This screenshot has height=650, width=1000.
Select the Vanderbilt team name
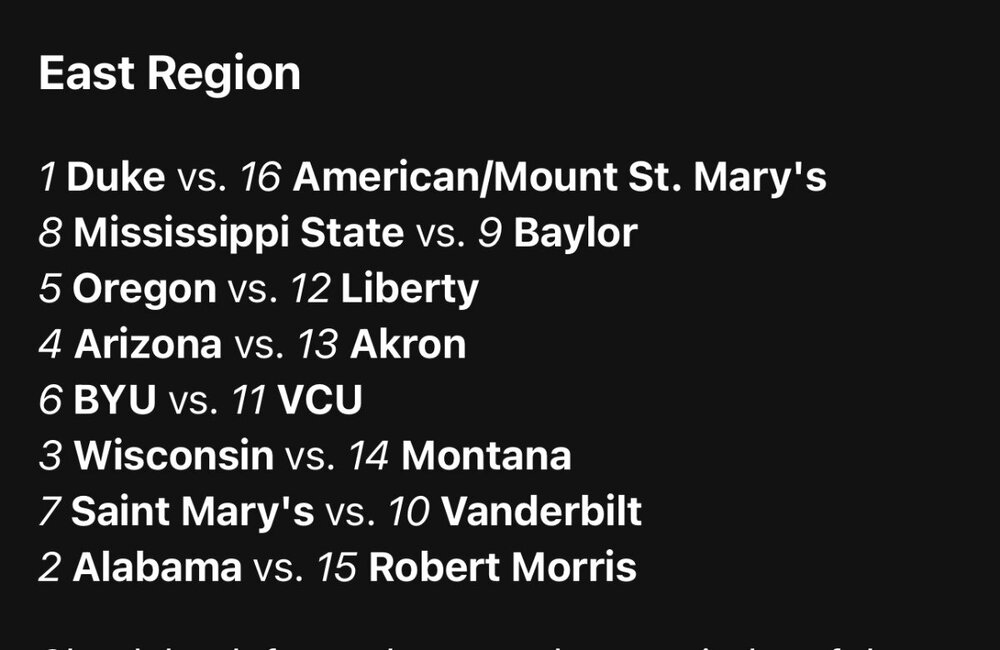(x=541, y=512)
